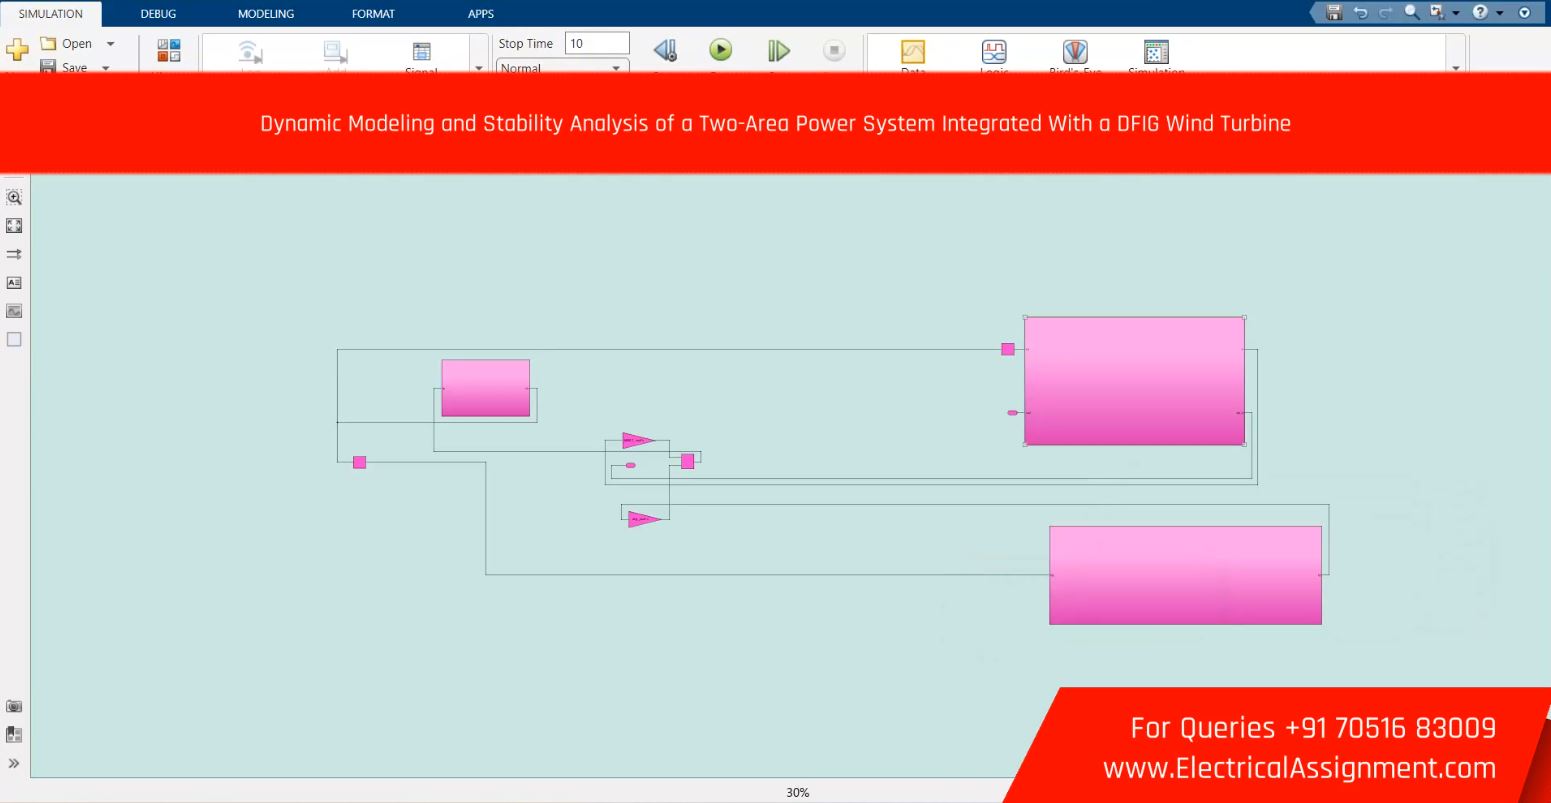This screenshot has width=1551, height=803.
Task: Click the camera screenshot icon in palette
Action: click(14, 706)
